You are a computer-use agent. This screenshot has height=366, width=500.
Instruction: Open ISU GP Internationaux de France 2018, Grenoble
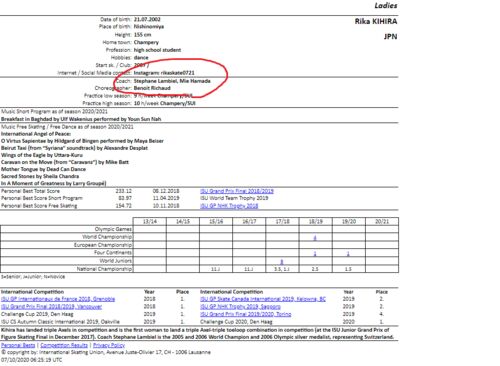coord(58,299)
